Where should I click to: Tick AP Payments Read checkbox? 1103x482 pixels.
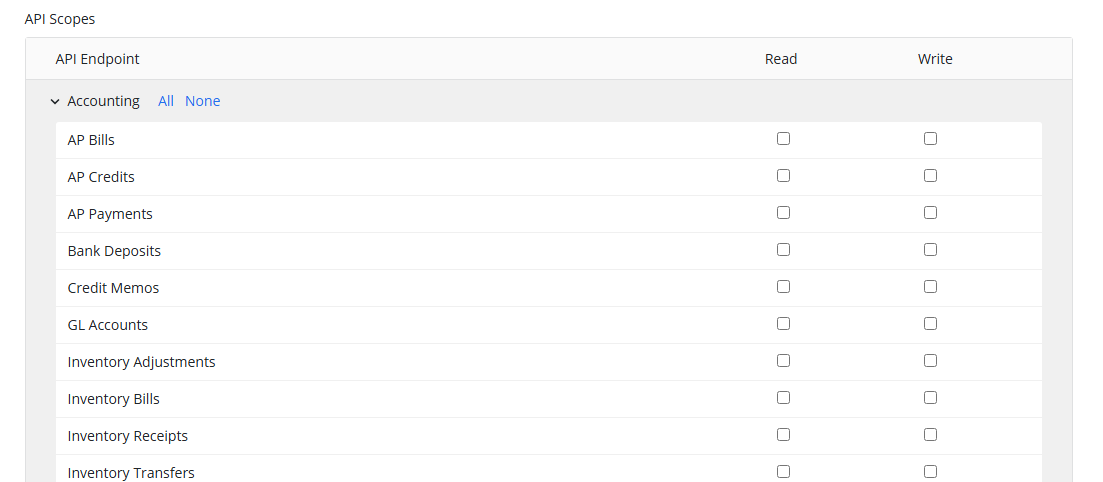point(783,213)
